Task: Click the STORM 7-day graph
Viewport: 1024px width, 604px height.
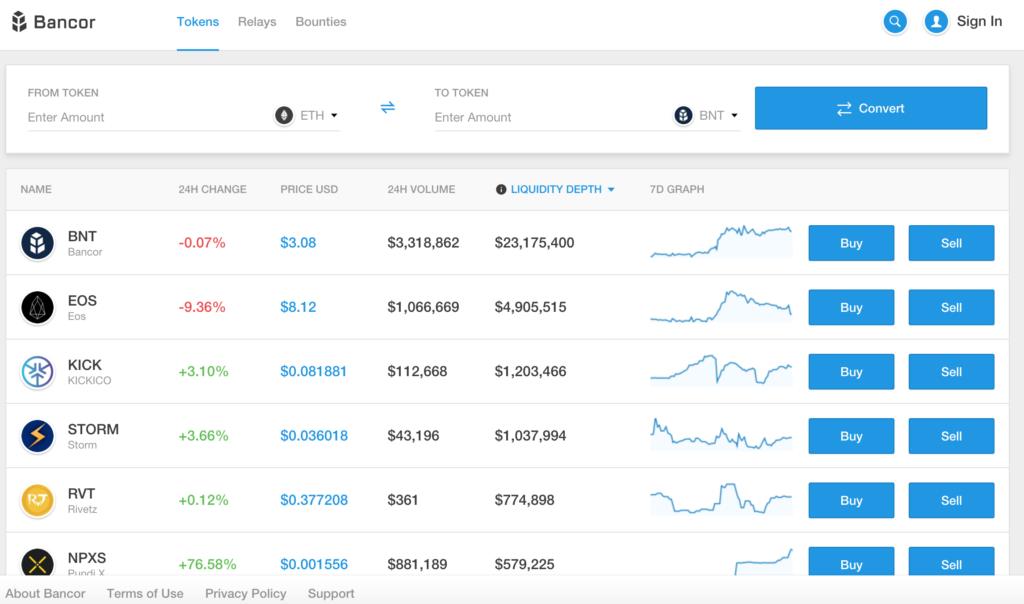Action: click(x=721, y=434)
